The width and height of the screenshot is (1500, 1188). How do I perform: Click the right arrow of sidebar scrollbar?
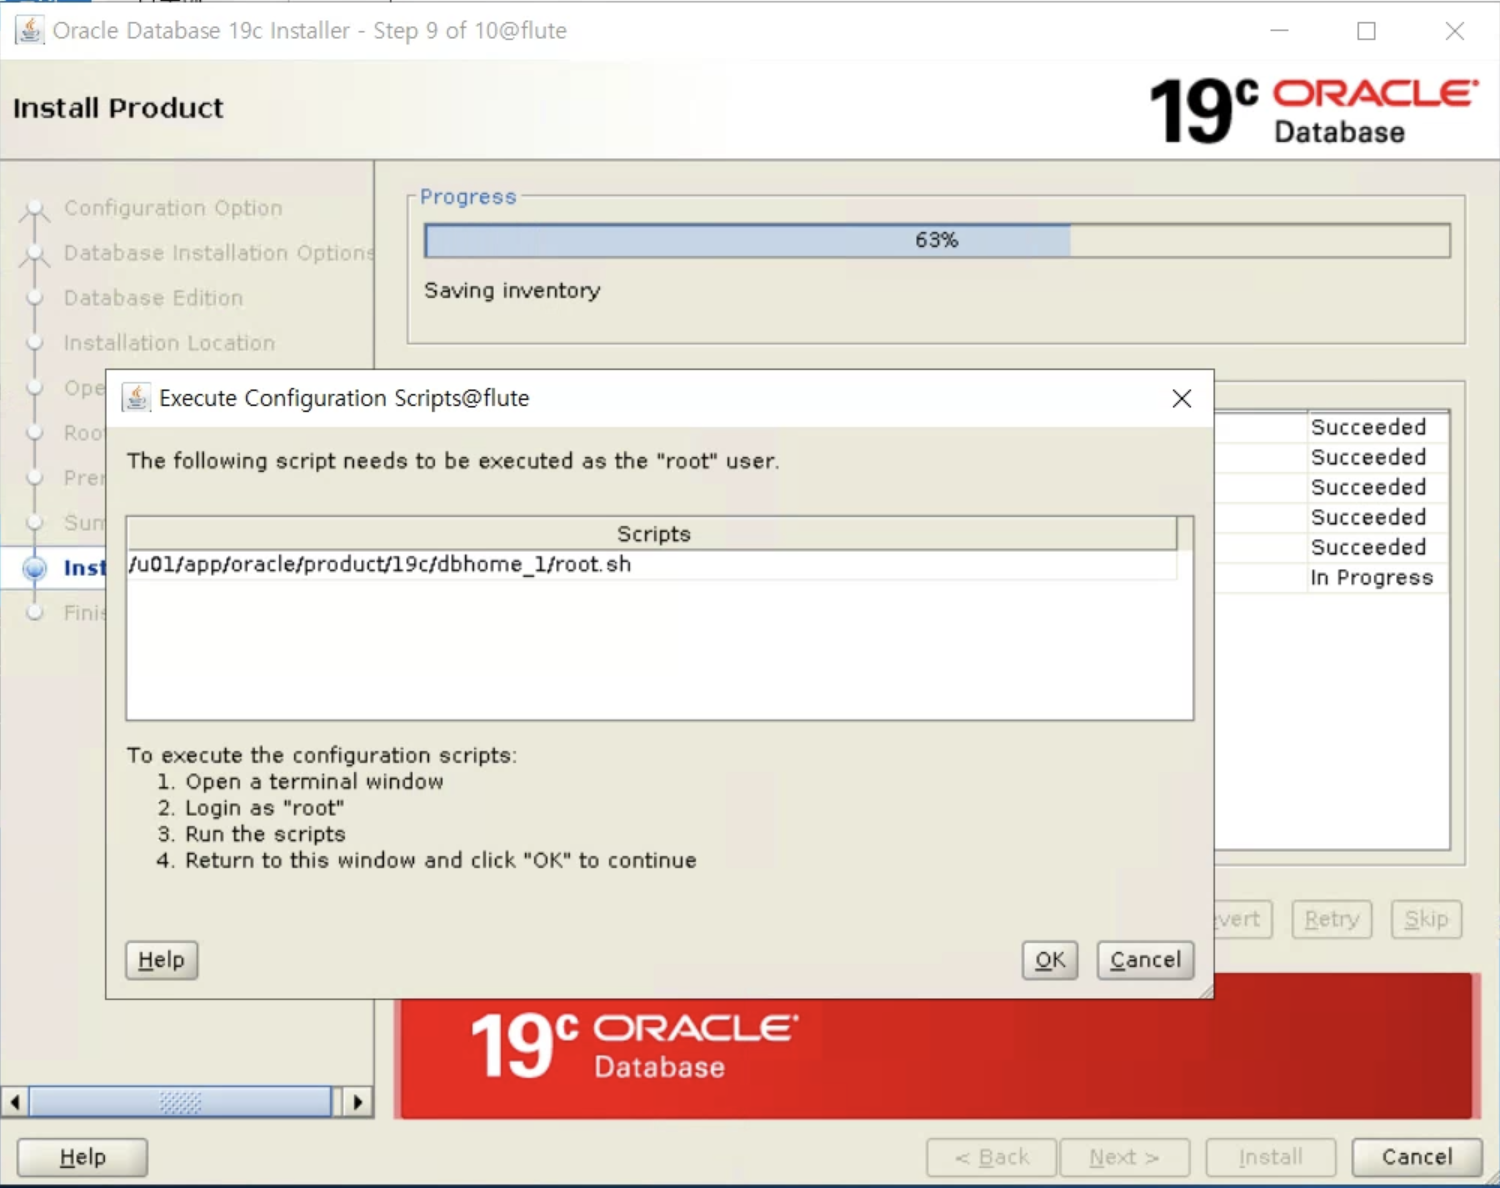[358, 1102]
